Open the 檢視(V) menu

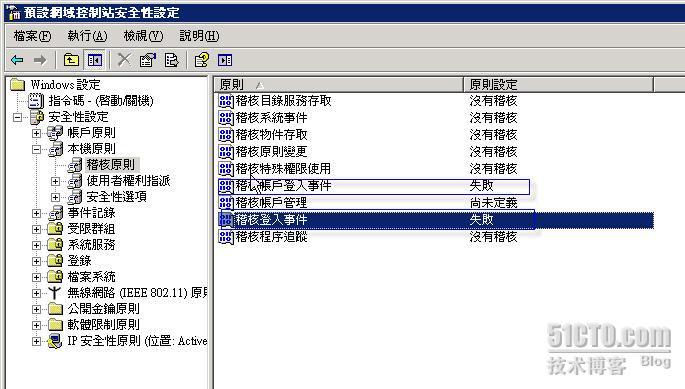(x=143, y=36)
